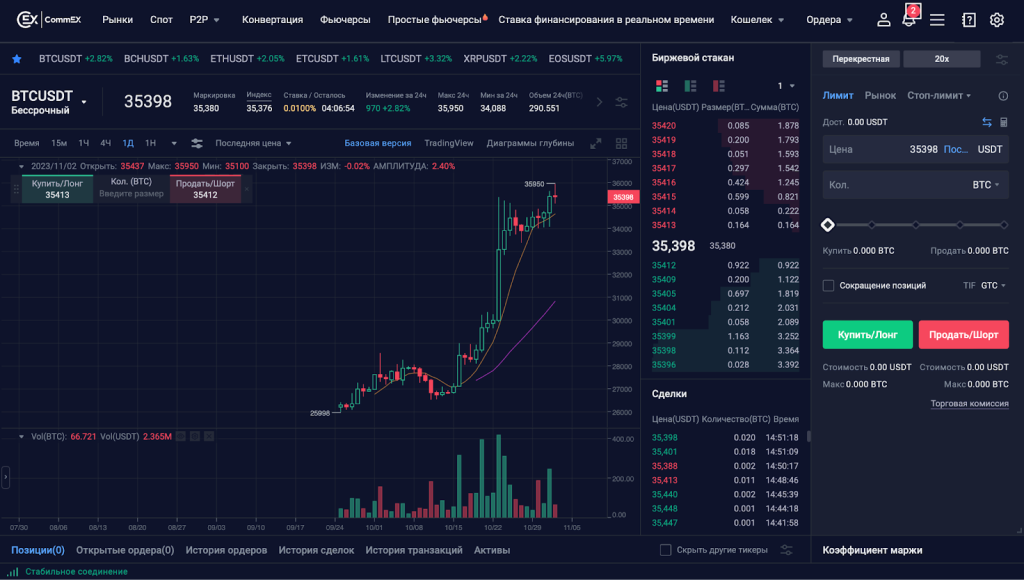The image size is (1024, 580).
Task: Open the Stop-limit order type dropdown
Action: 939,95
